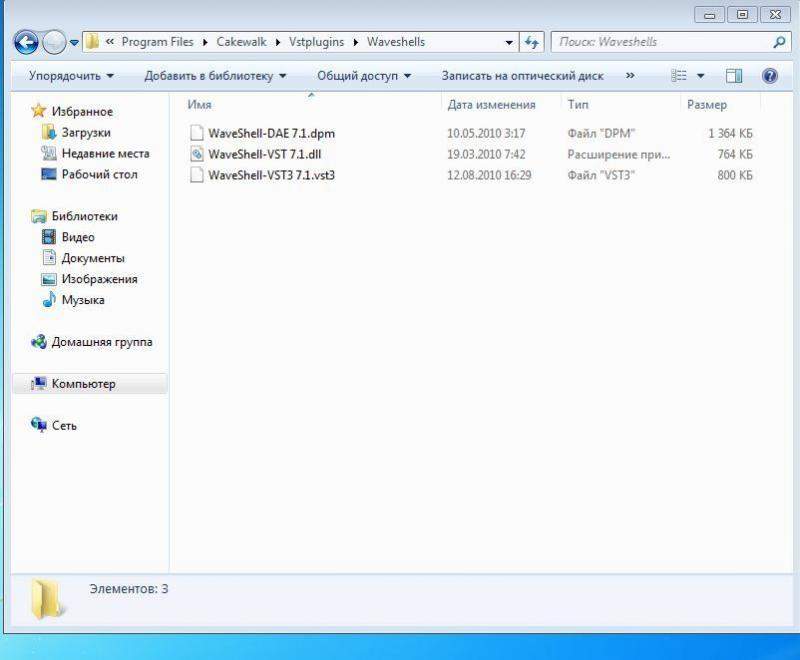Viewport: 800px width, 660px height.
Task: Sort by the Имя column header
Action: point(199,105)
